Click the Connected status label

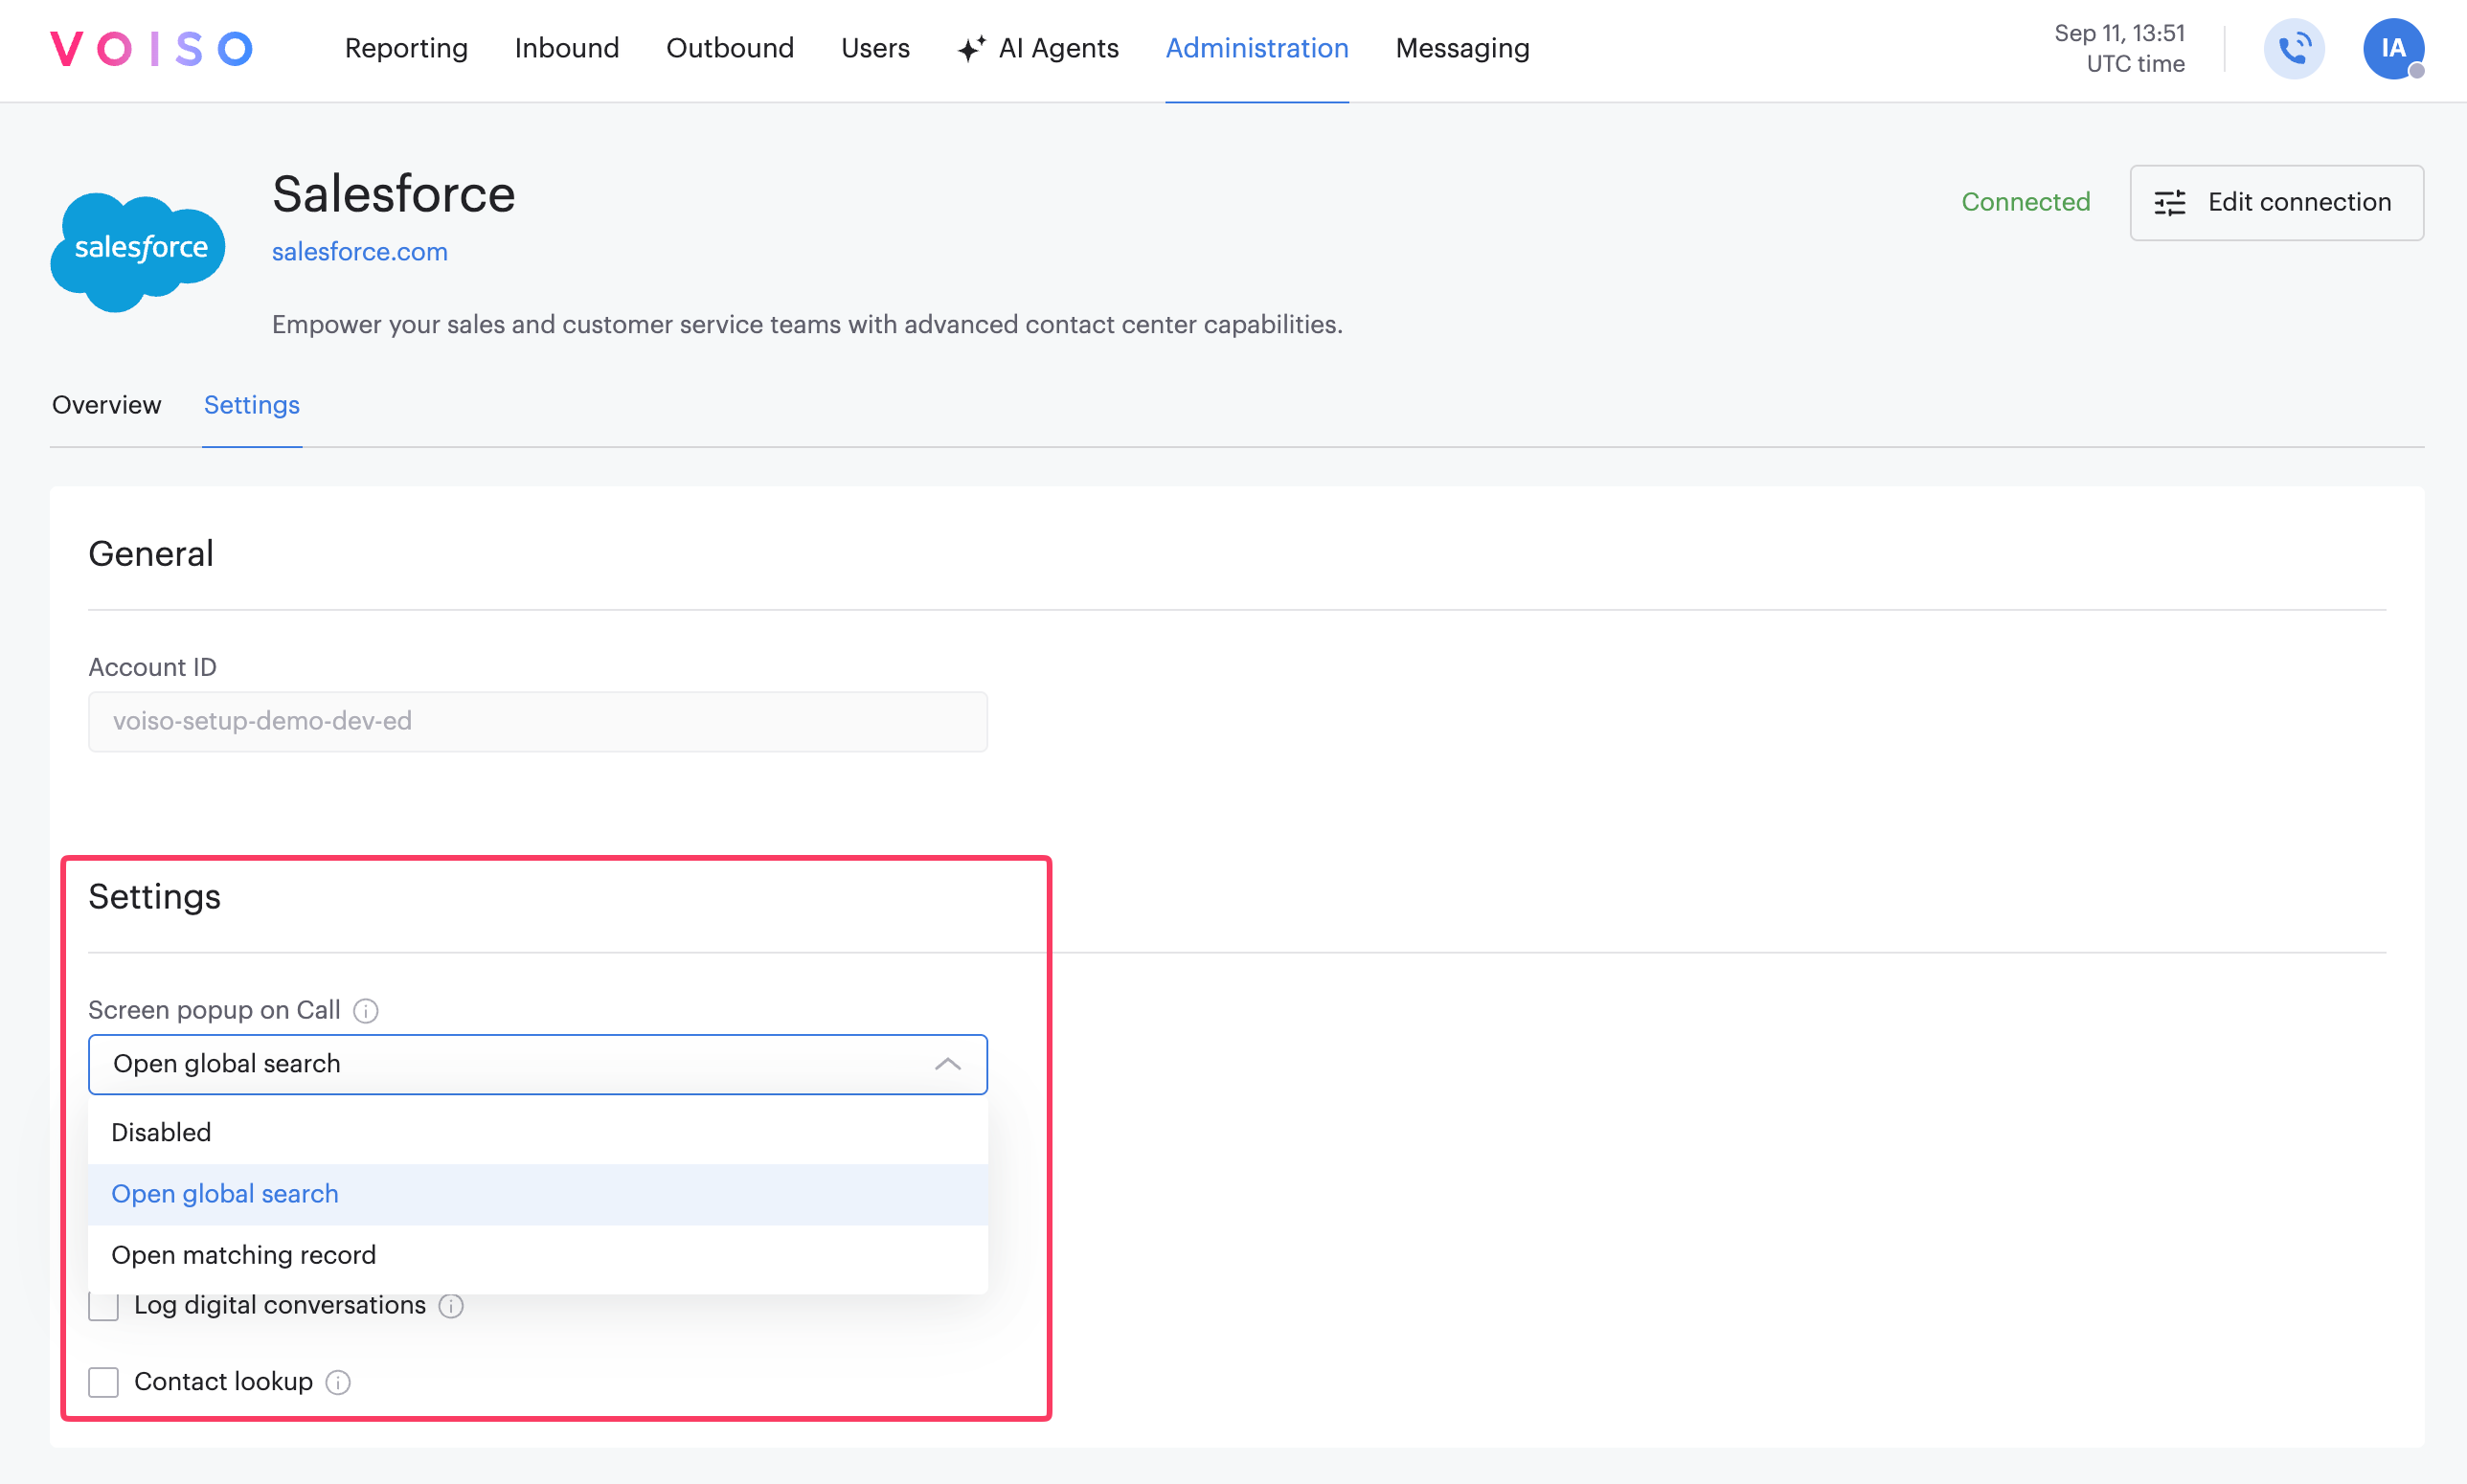pyautogui.click(x=2025, y=202)
